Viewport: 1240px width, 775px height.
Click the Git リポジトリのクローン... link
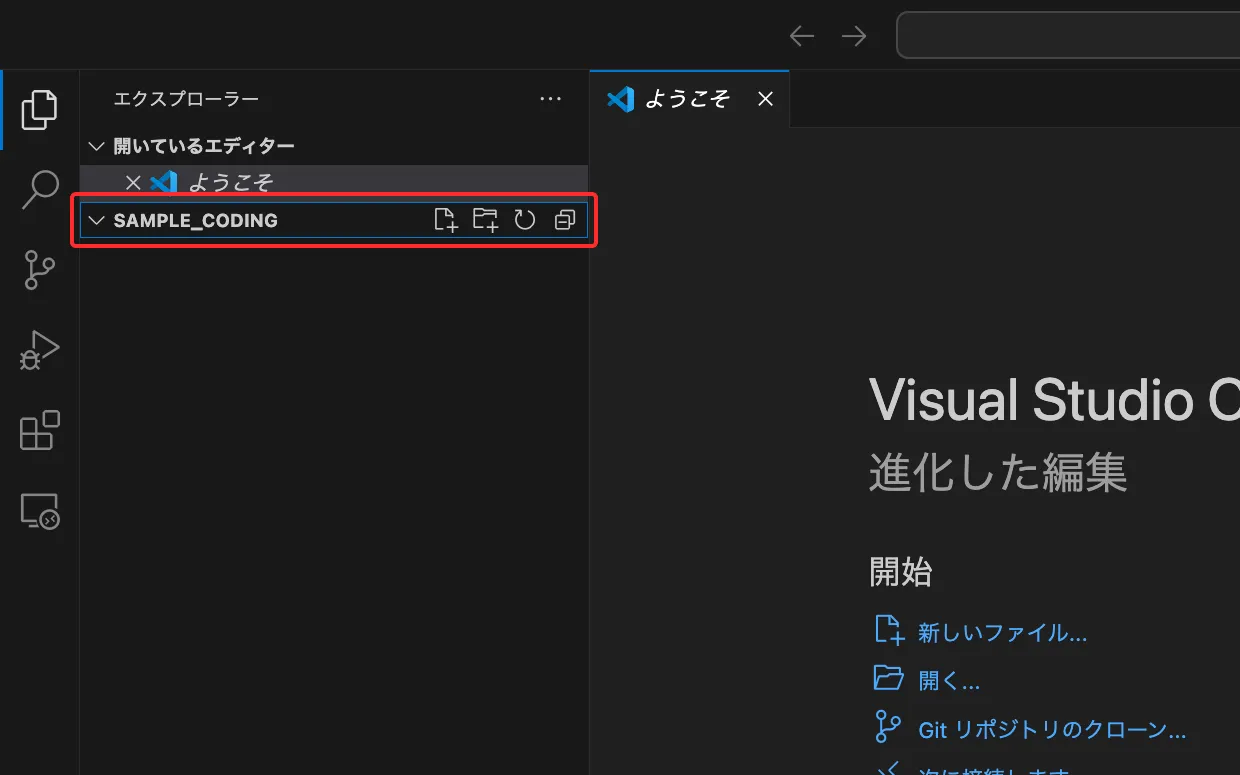(1052, 731)
